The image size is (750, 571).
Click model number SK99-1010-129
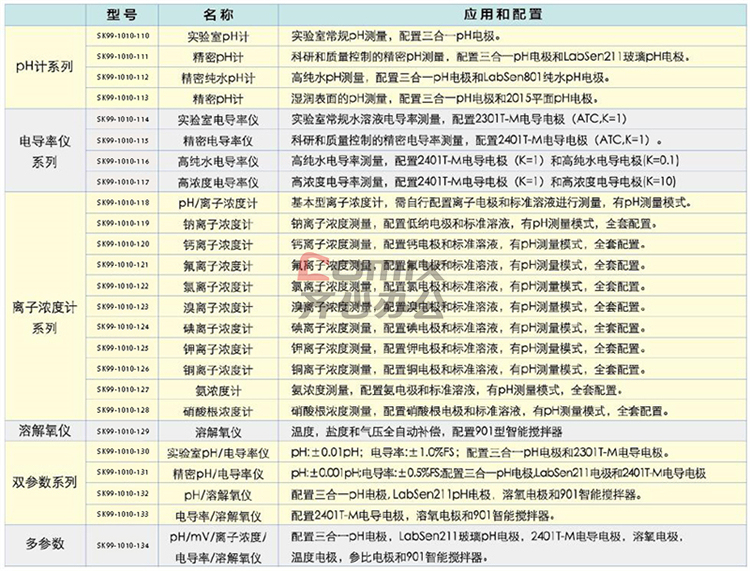[x=123, y=431]
